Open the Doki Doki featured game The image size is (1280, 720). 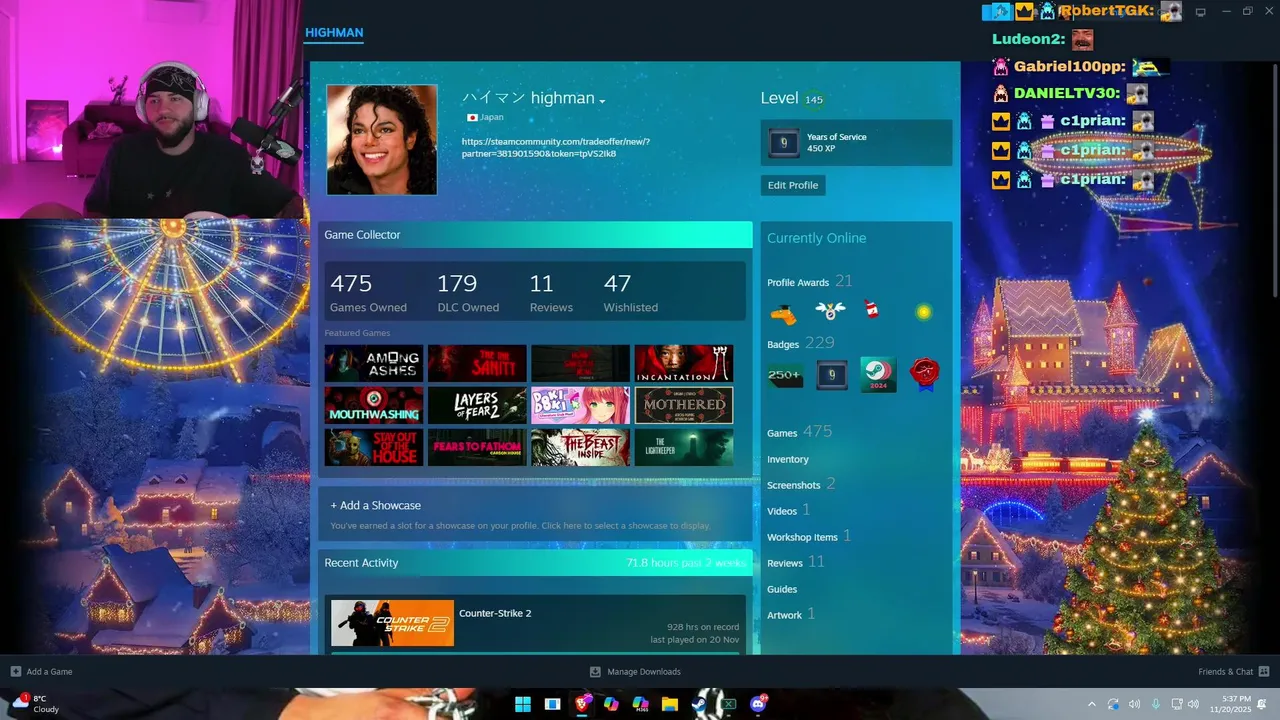point(580,405)
